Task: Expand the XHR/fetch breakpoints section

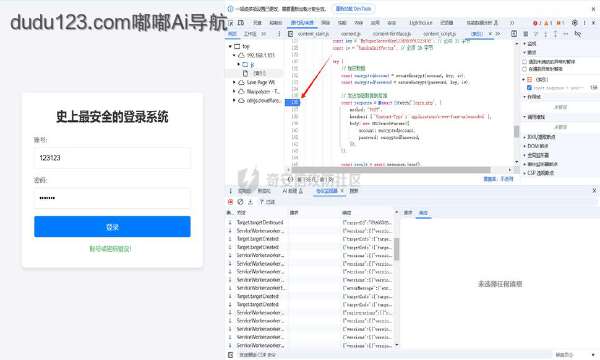Action: [x=541, y=137]
